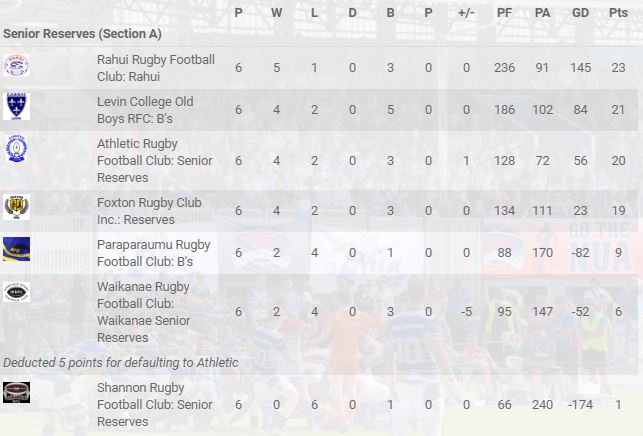Click the Levin College Old Boys crest
This screenshot has height=436, width=643.
16,106
